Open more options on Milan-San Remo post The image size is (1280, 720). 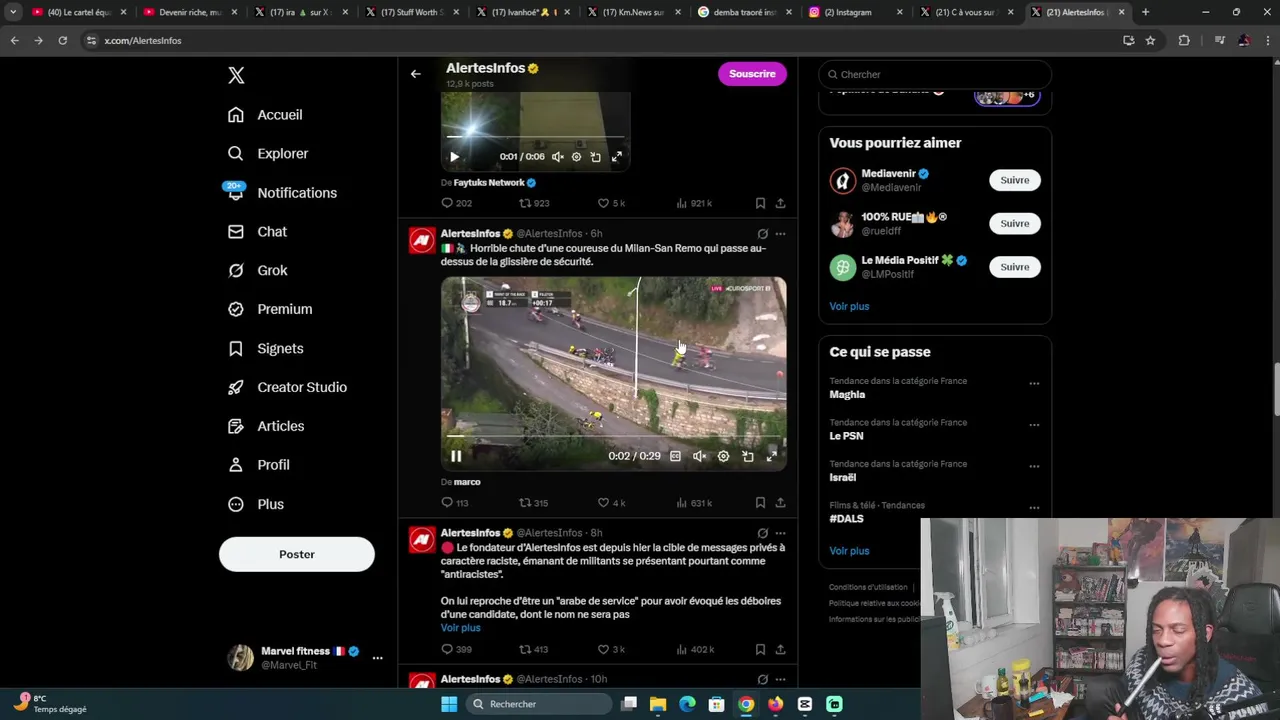[780, 234]
